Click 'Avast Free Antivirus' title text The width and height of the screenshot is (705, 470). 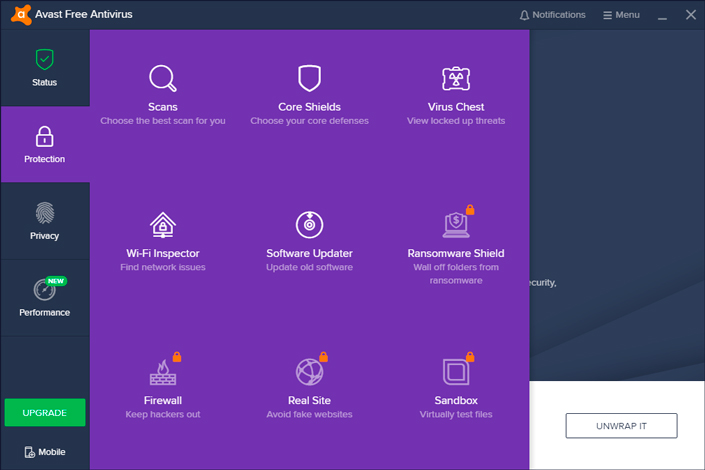click(x=84, y=14)
